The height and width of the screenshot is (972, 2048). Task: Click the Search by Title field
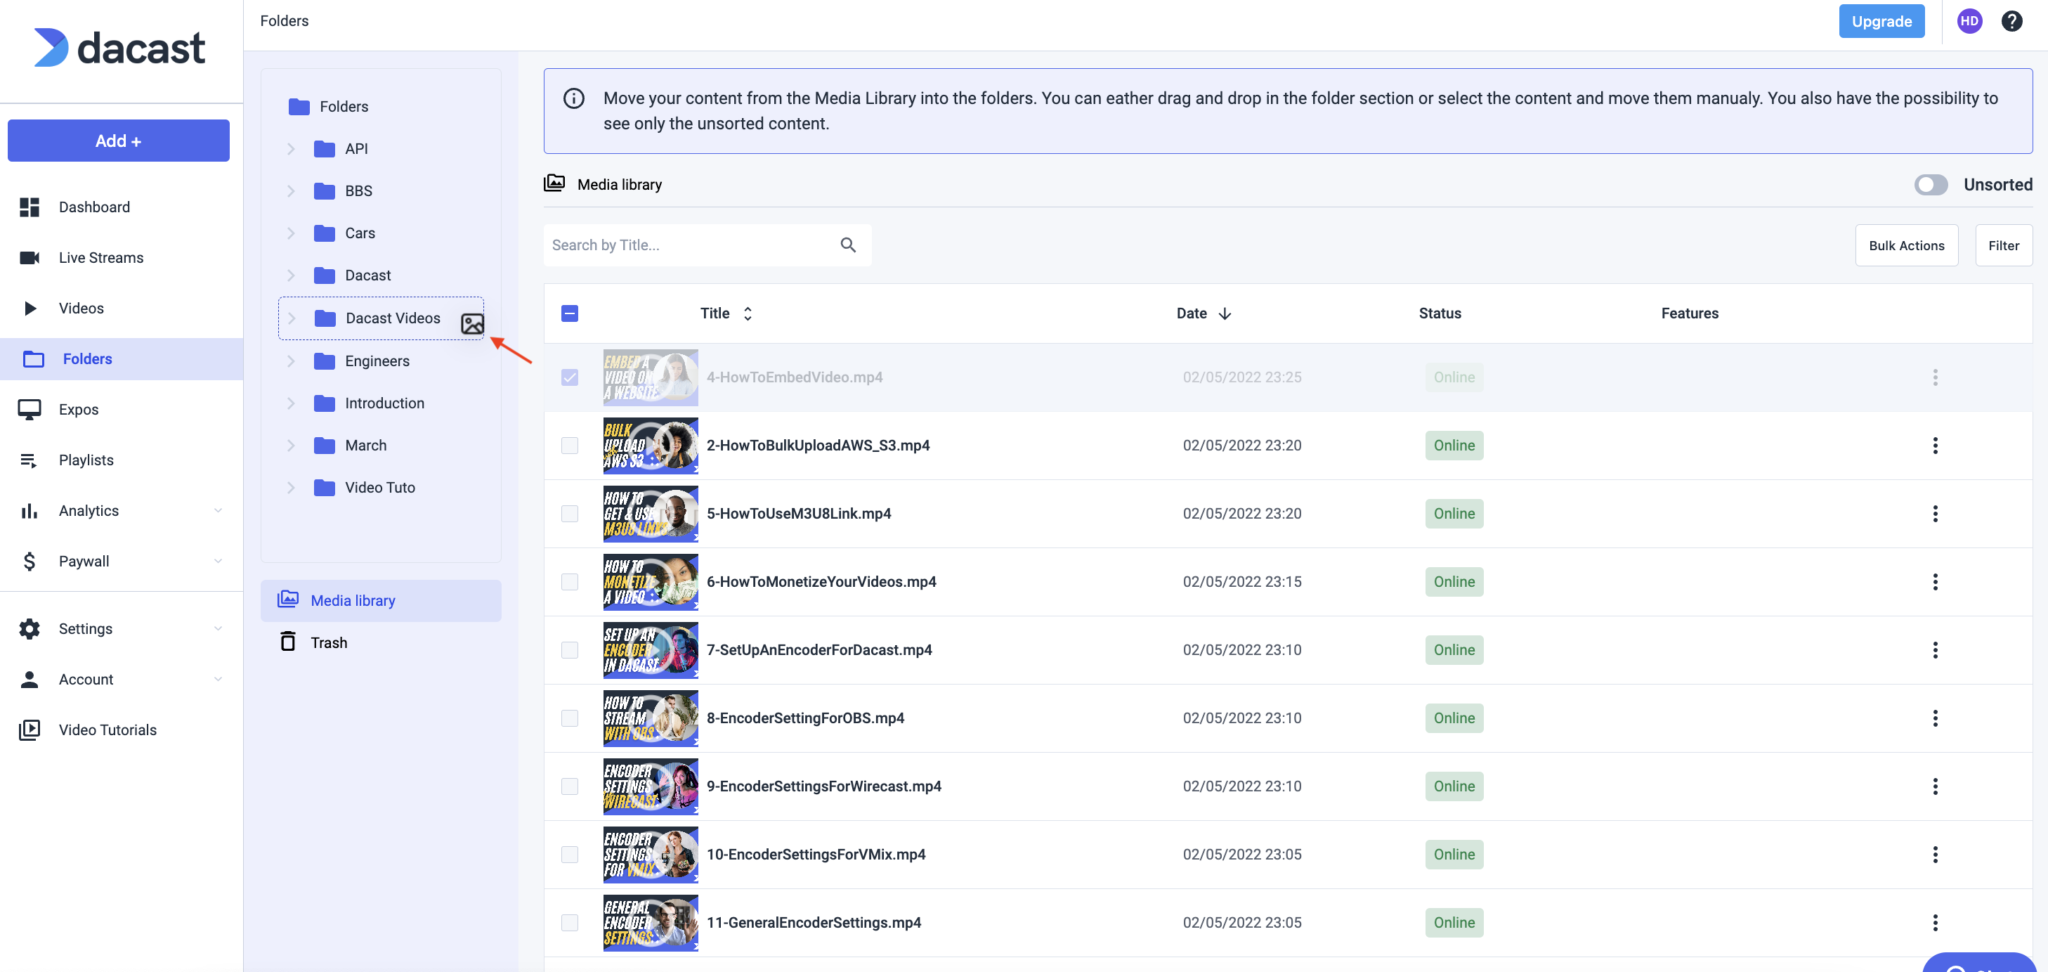pyautogui.click(x=708, y=245)
